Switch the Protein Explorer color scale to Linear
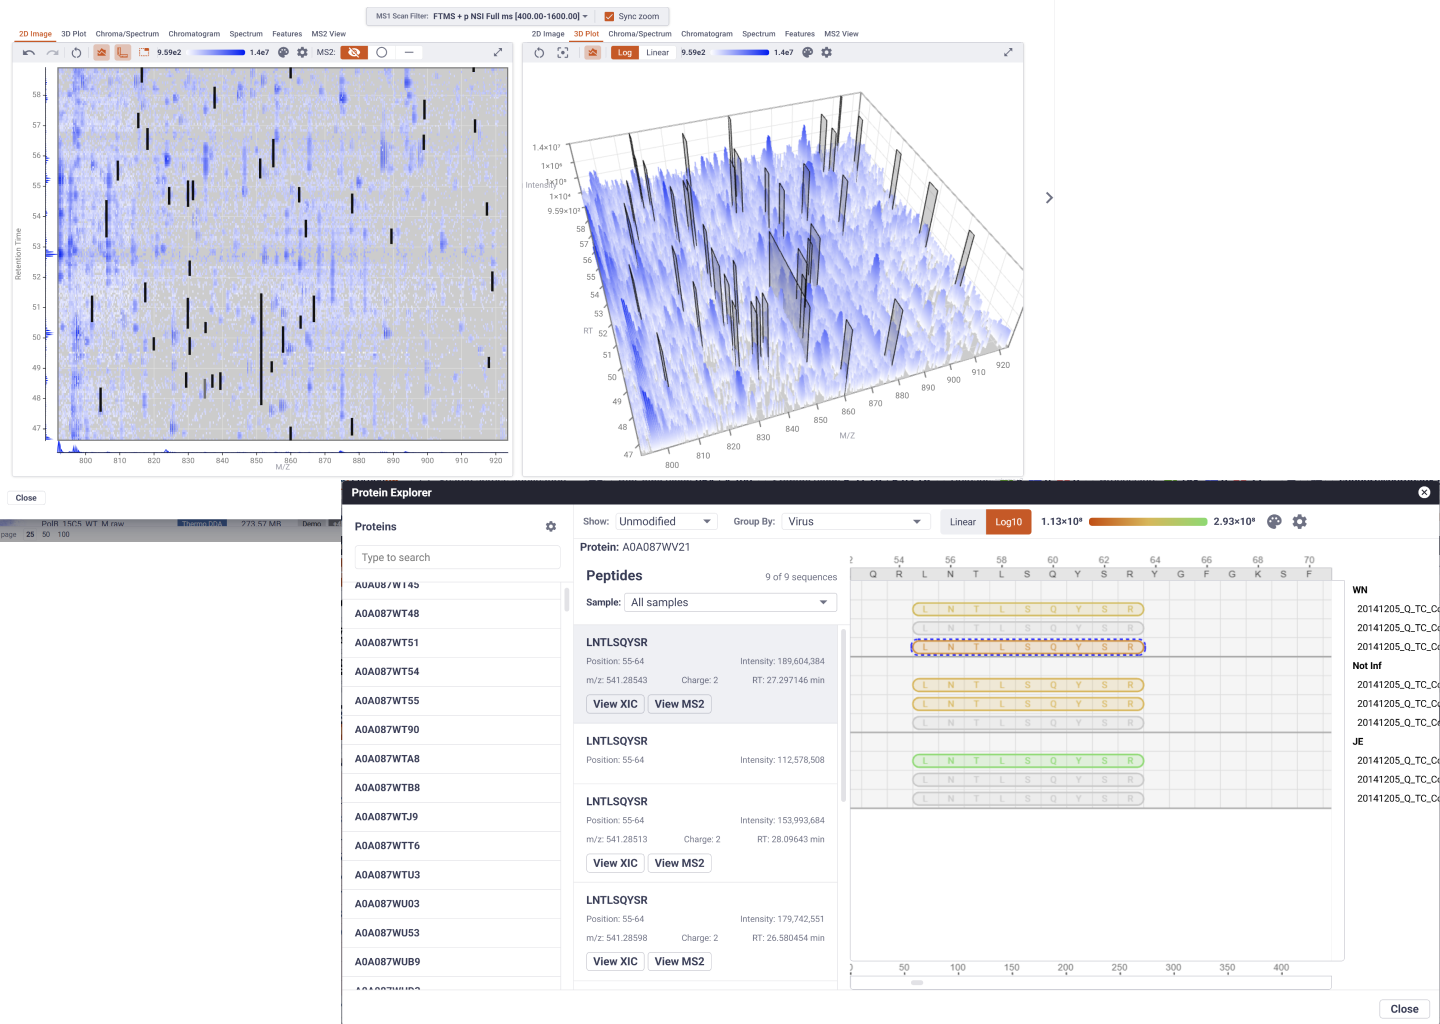The height and width of the screenshot is (1024, 1440). pyautogui.click(x=962, y=521)
